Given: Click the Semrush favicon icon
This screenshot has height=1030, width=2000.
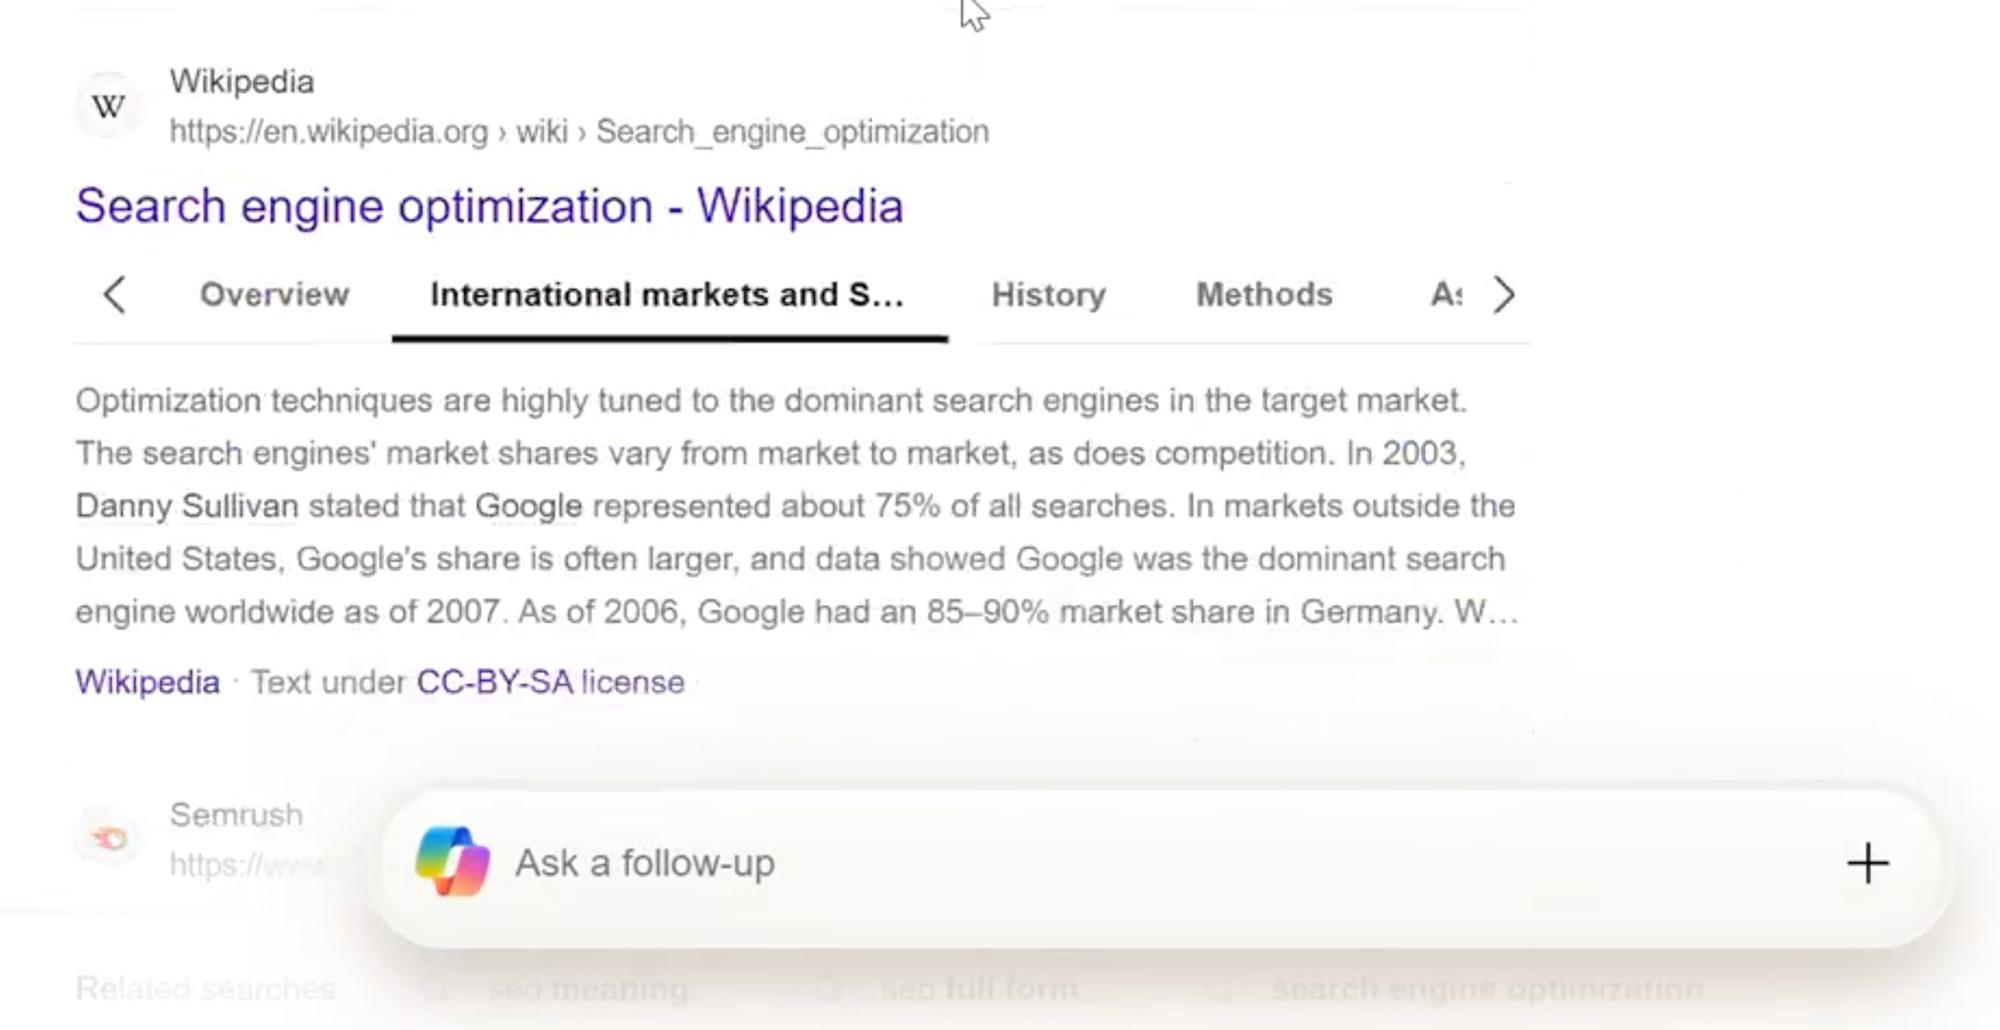Looking at the screenshot, I should pos(109,838).
